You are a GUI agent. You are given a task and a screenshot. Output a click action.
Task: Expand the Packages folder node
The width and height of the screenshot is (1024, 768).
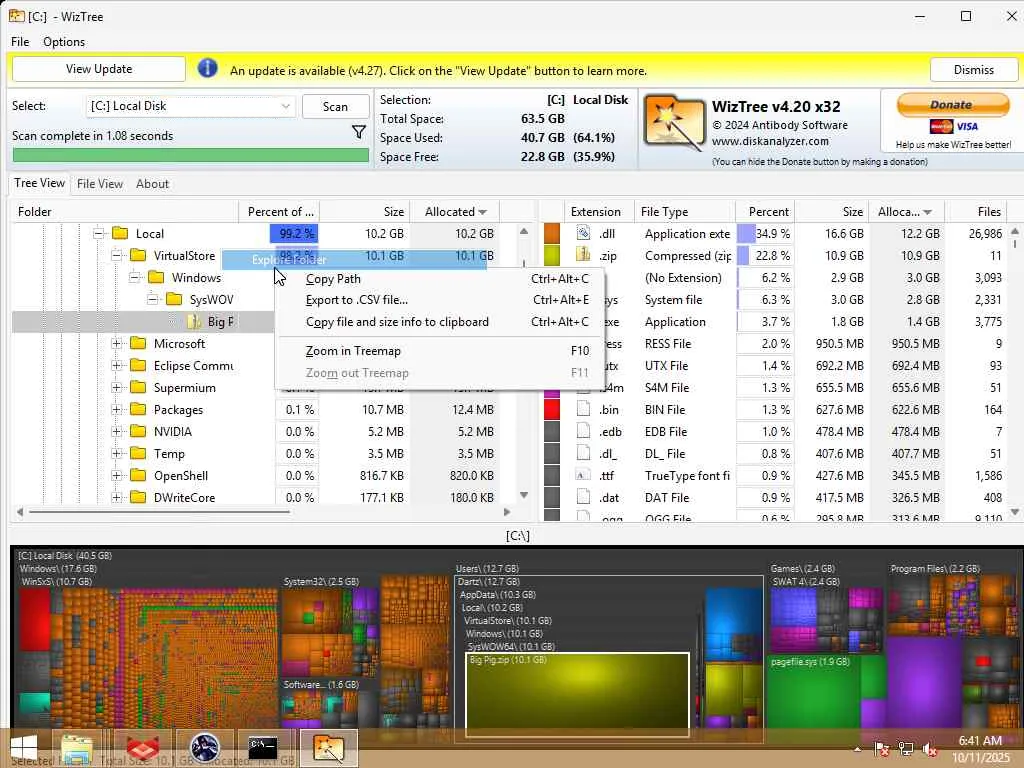click(x=116, y=409)
